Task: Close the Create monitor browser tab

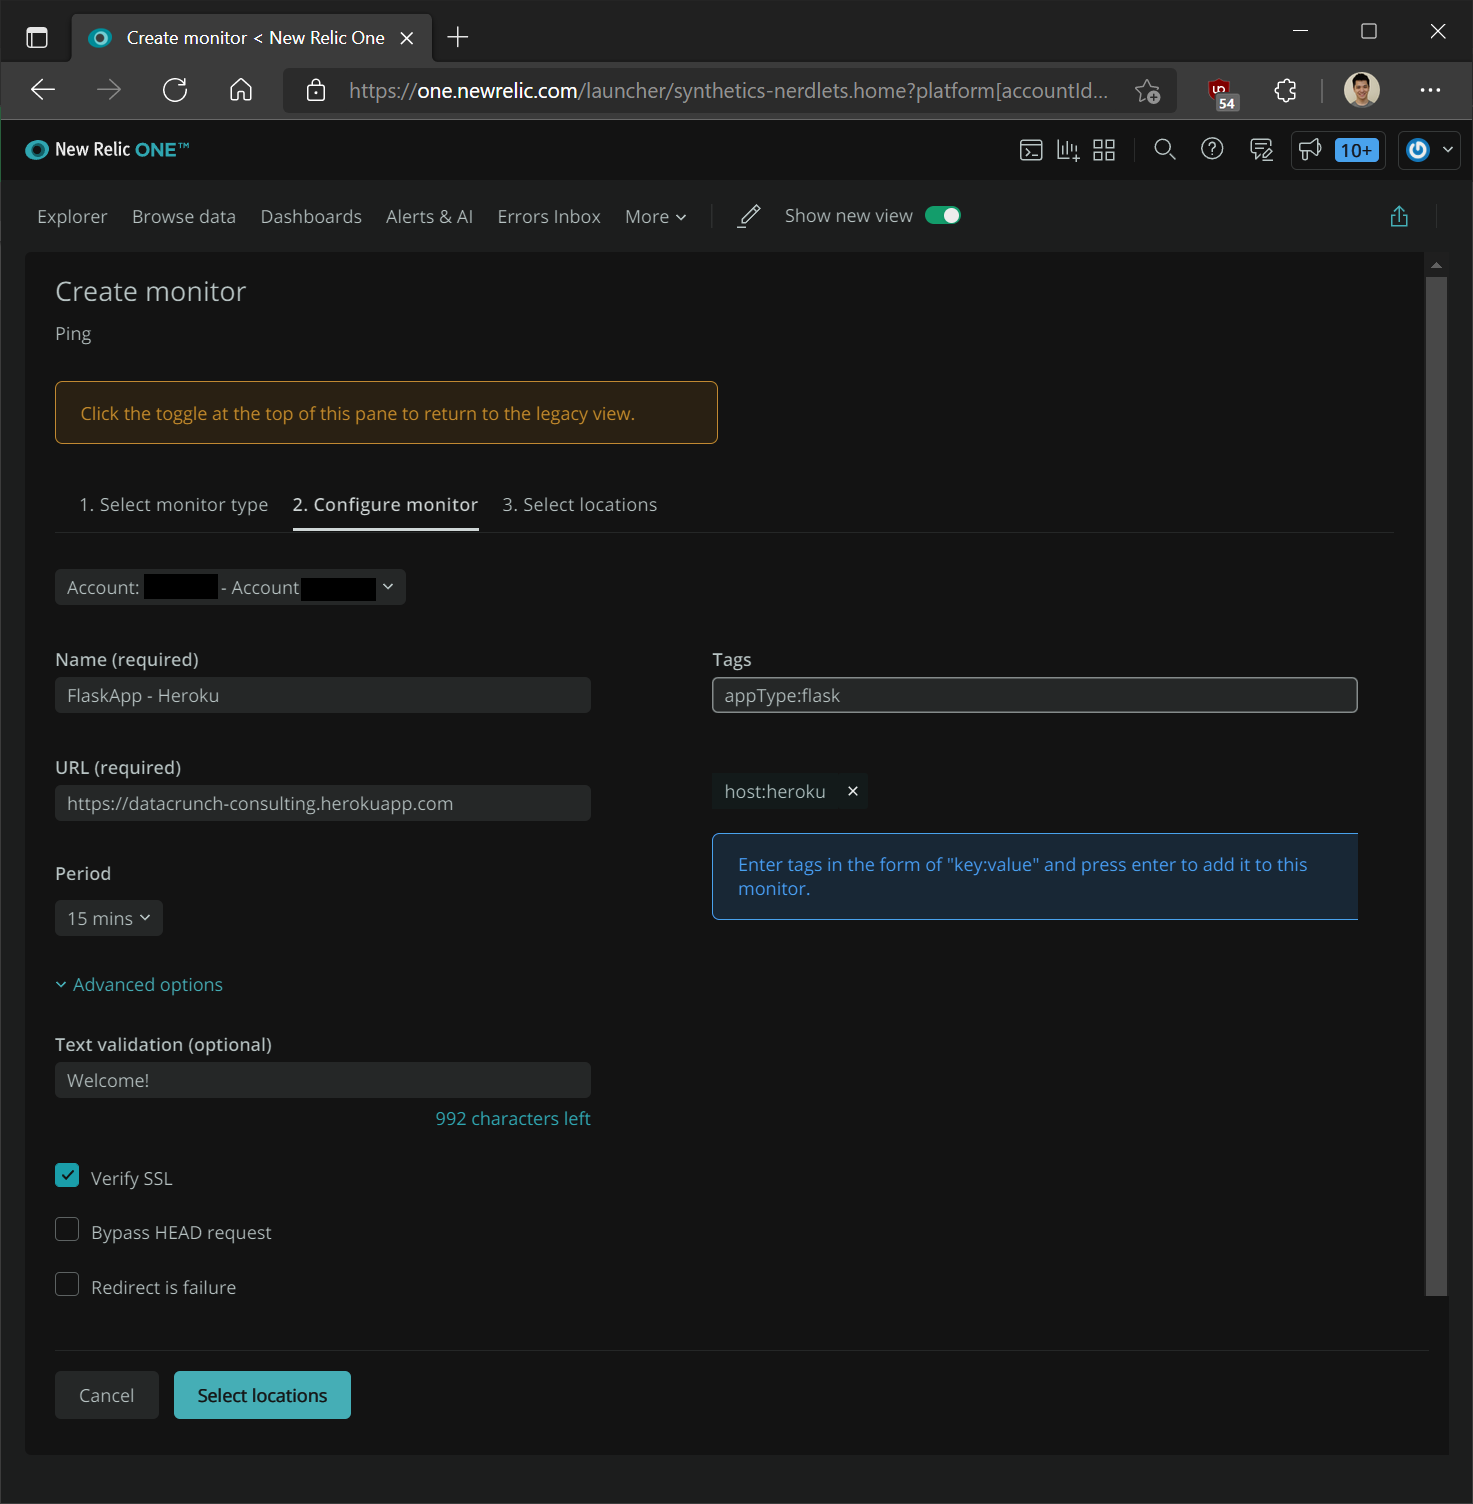Action: pyautogui.click(x=407, y=38)
